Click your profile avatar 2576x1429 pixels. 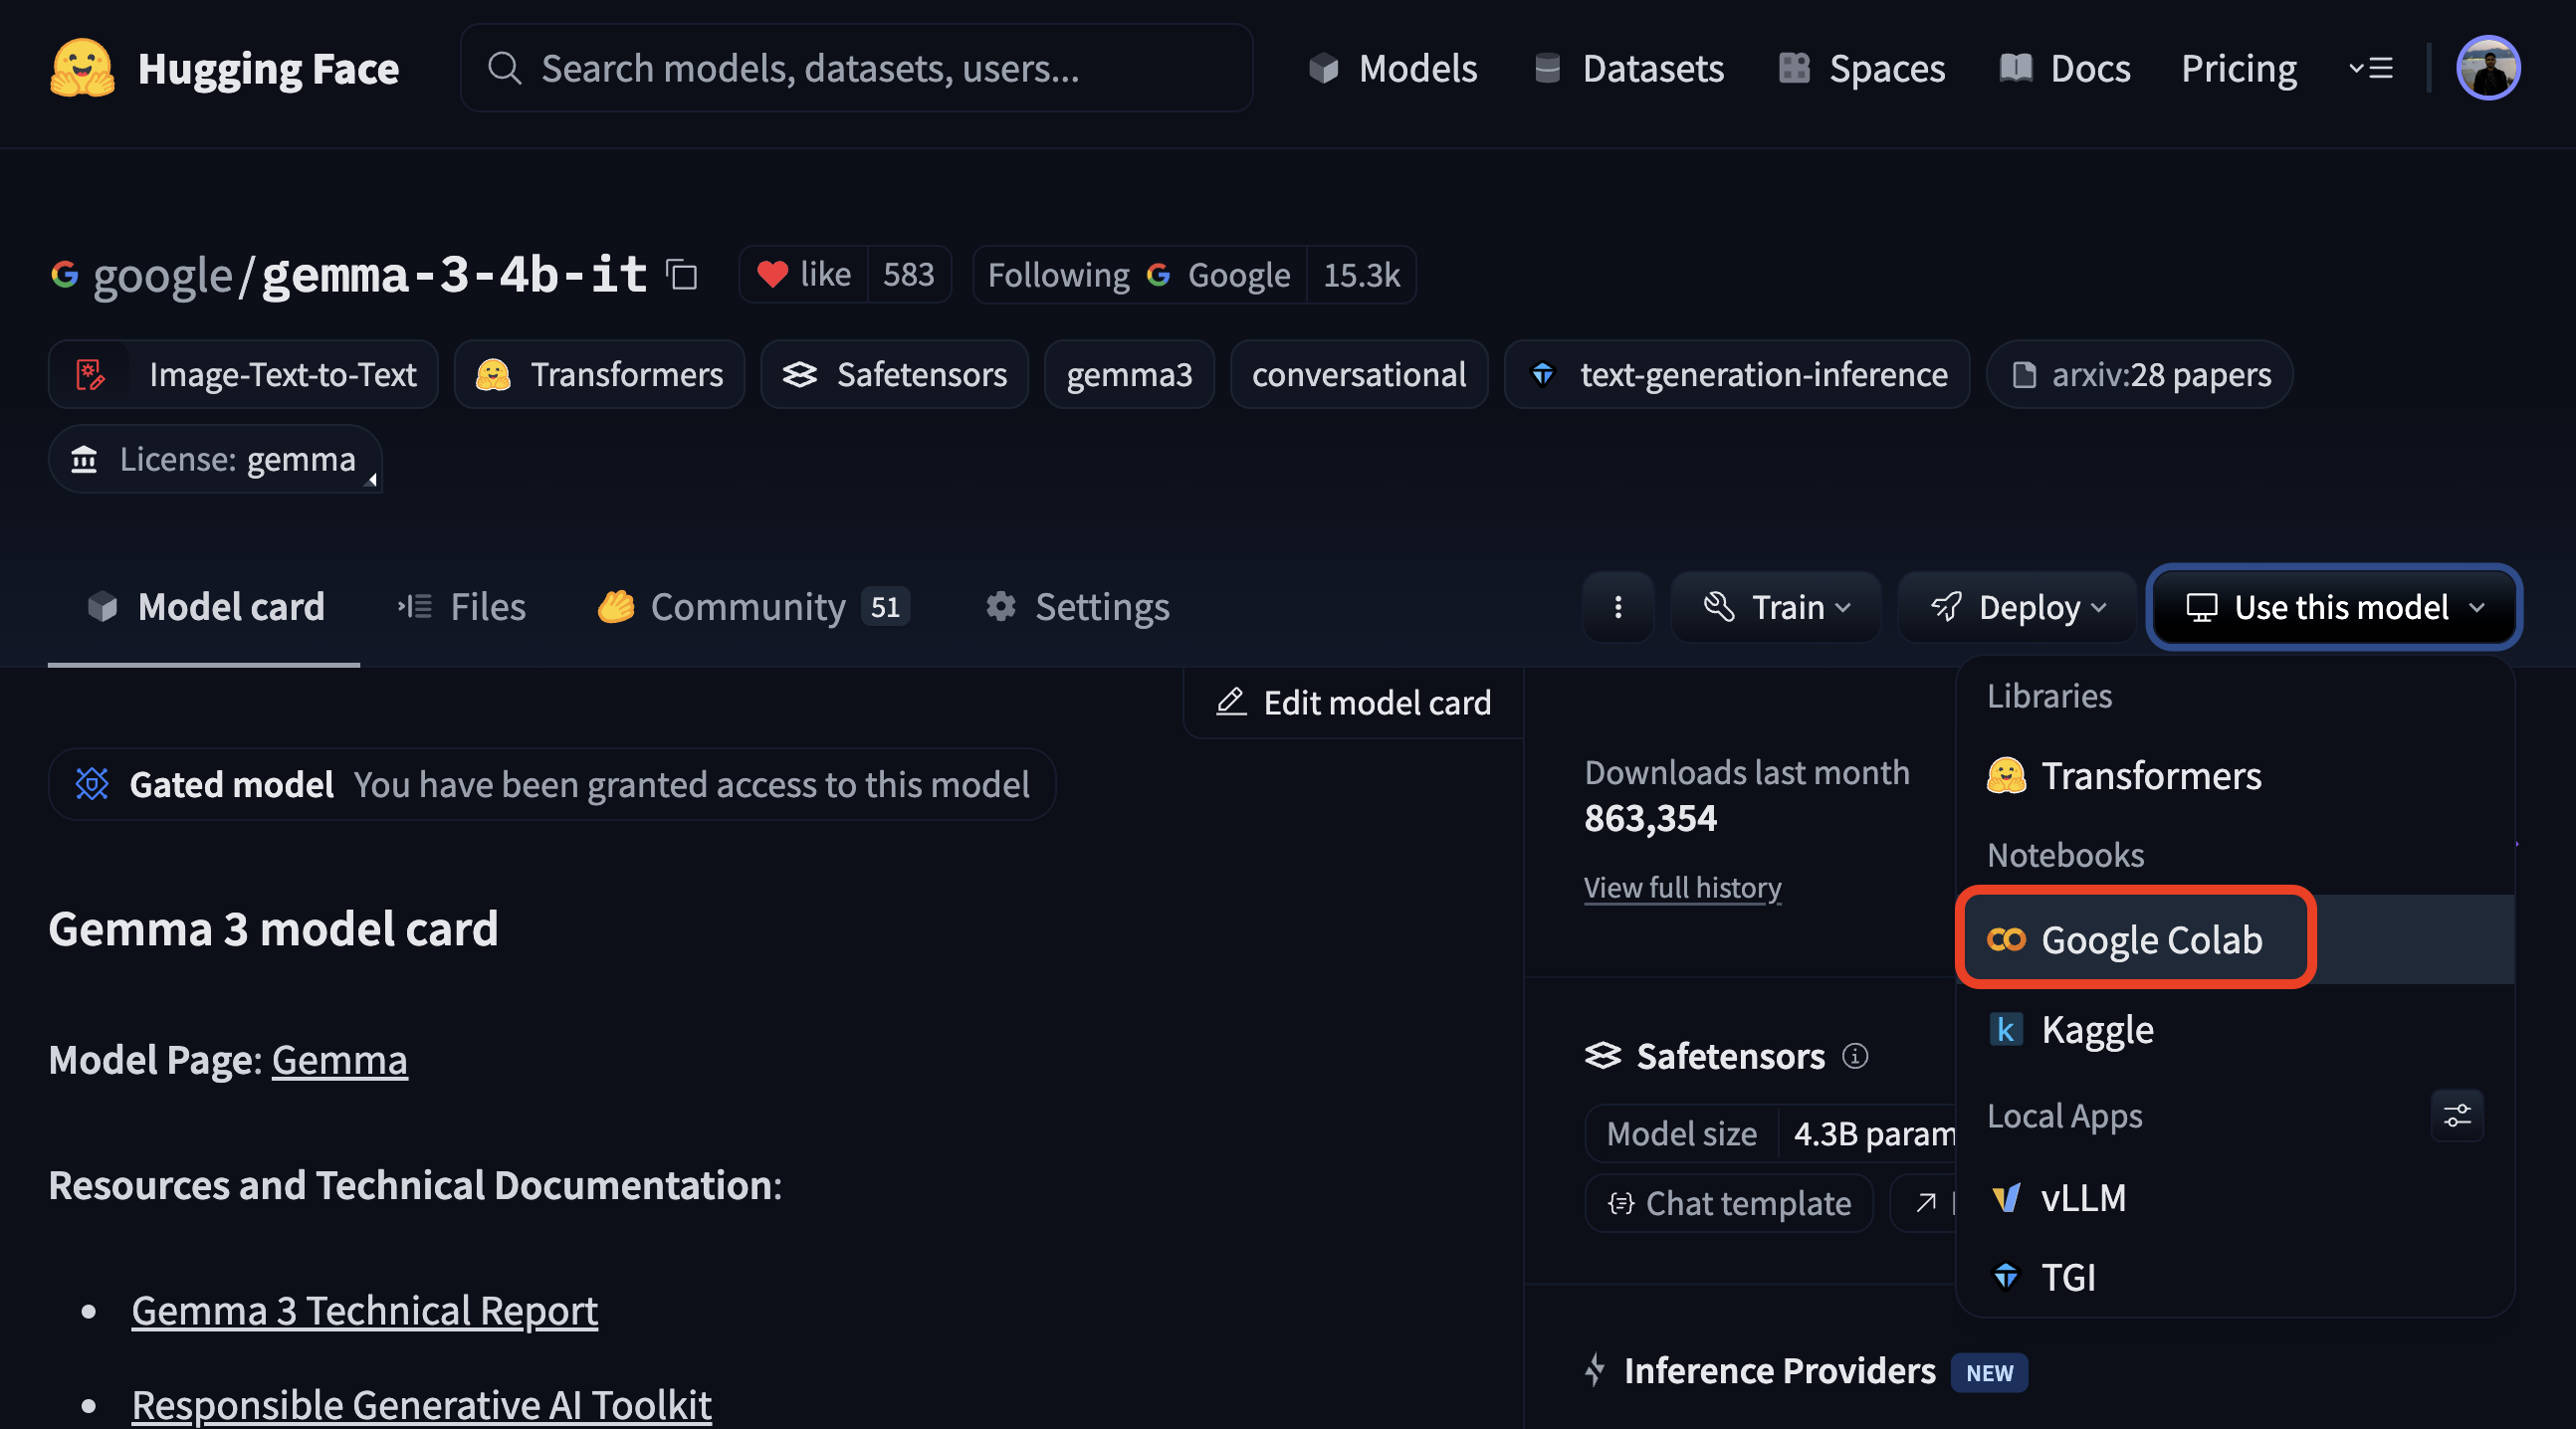2487,67
